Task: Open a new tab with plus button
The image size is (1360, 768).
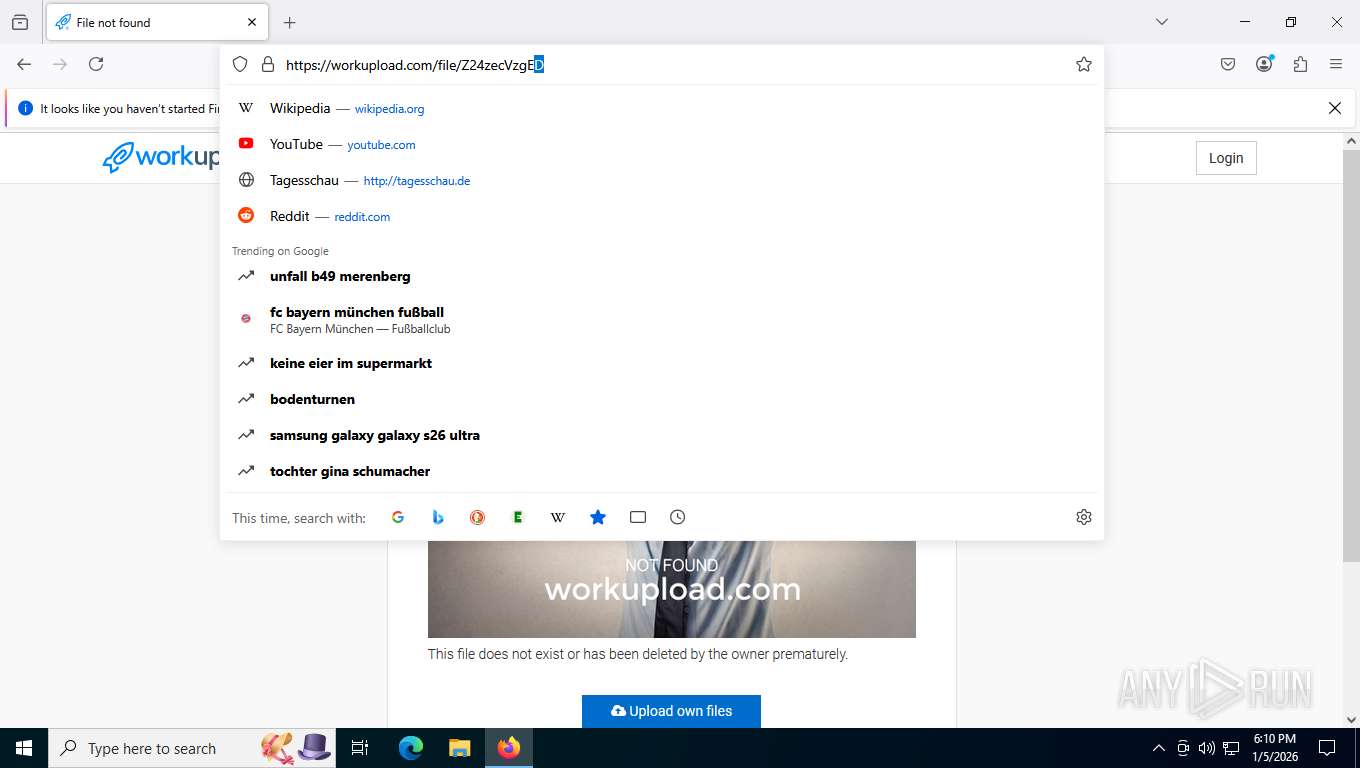Action: coord(289,22)
